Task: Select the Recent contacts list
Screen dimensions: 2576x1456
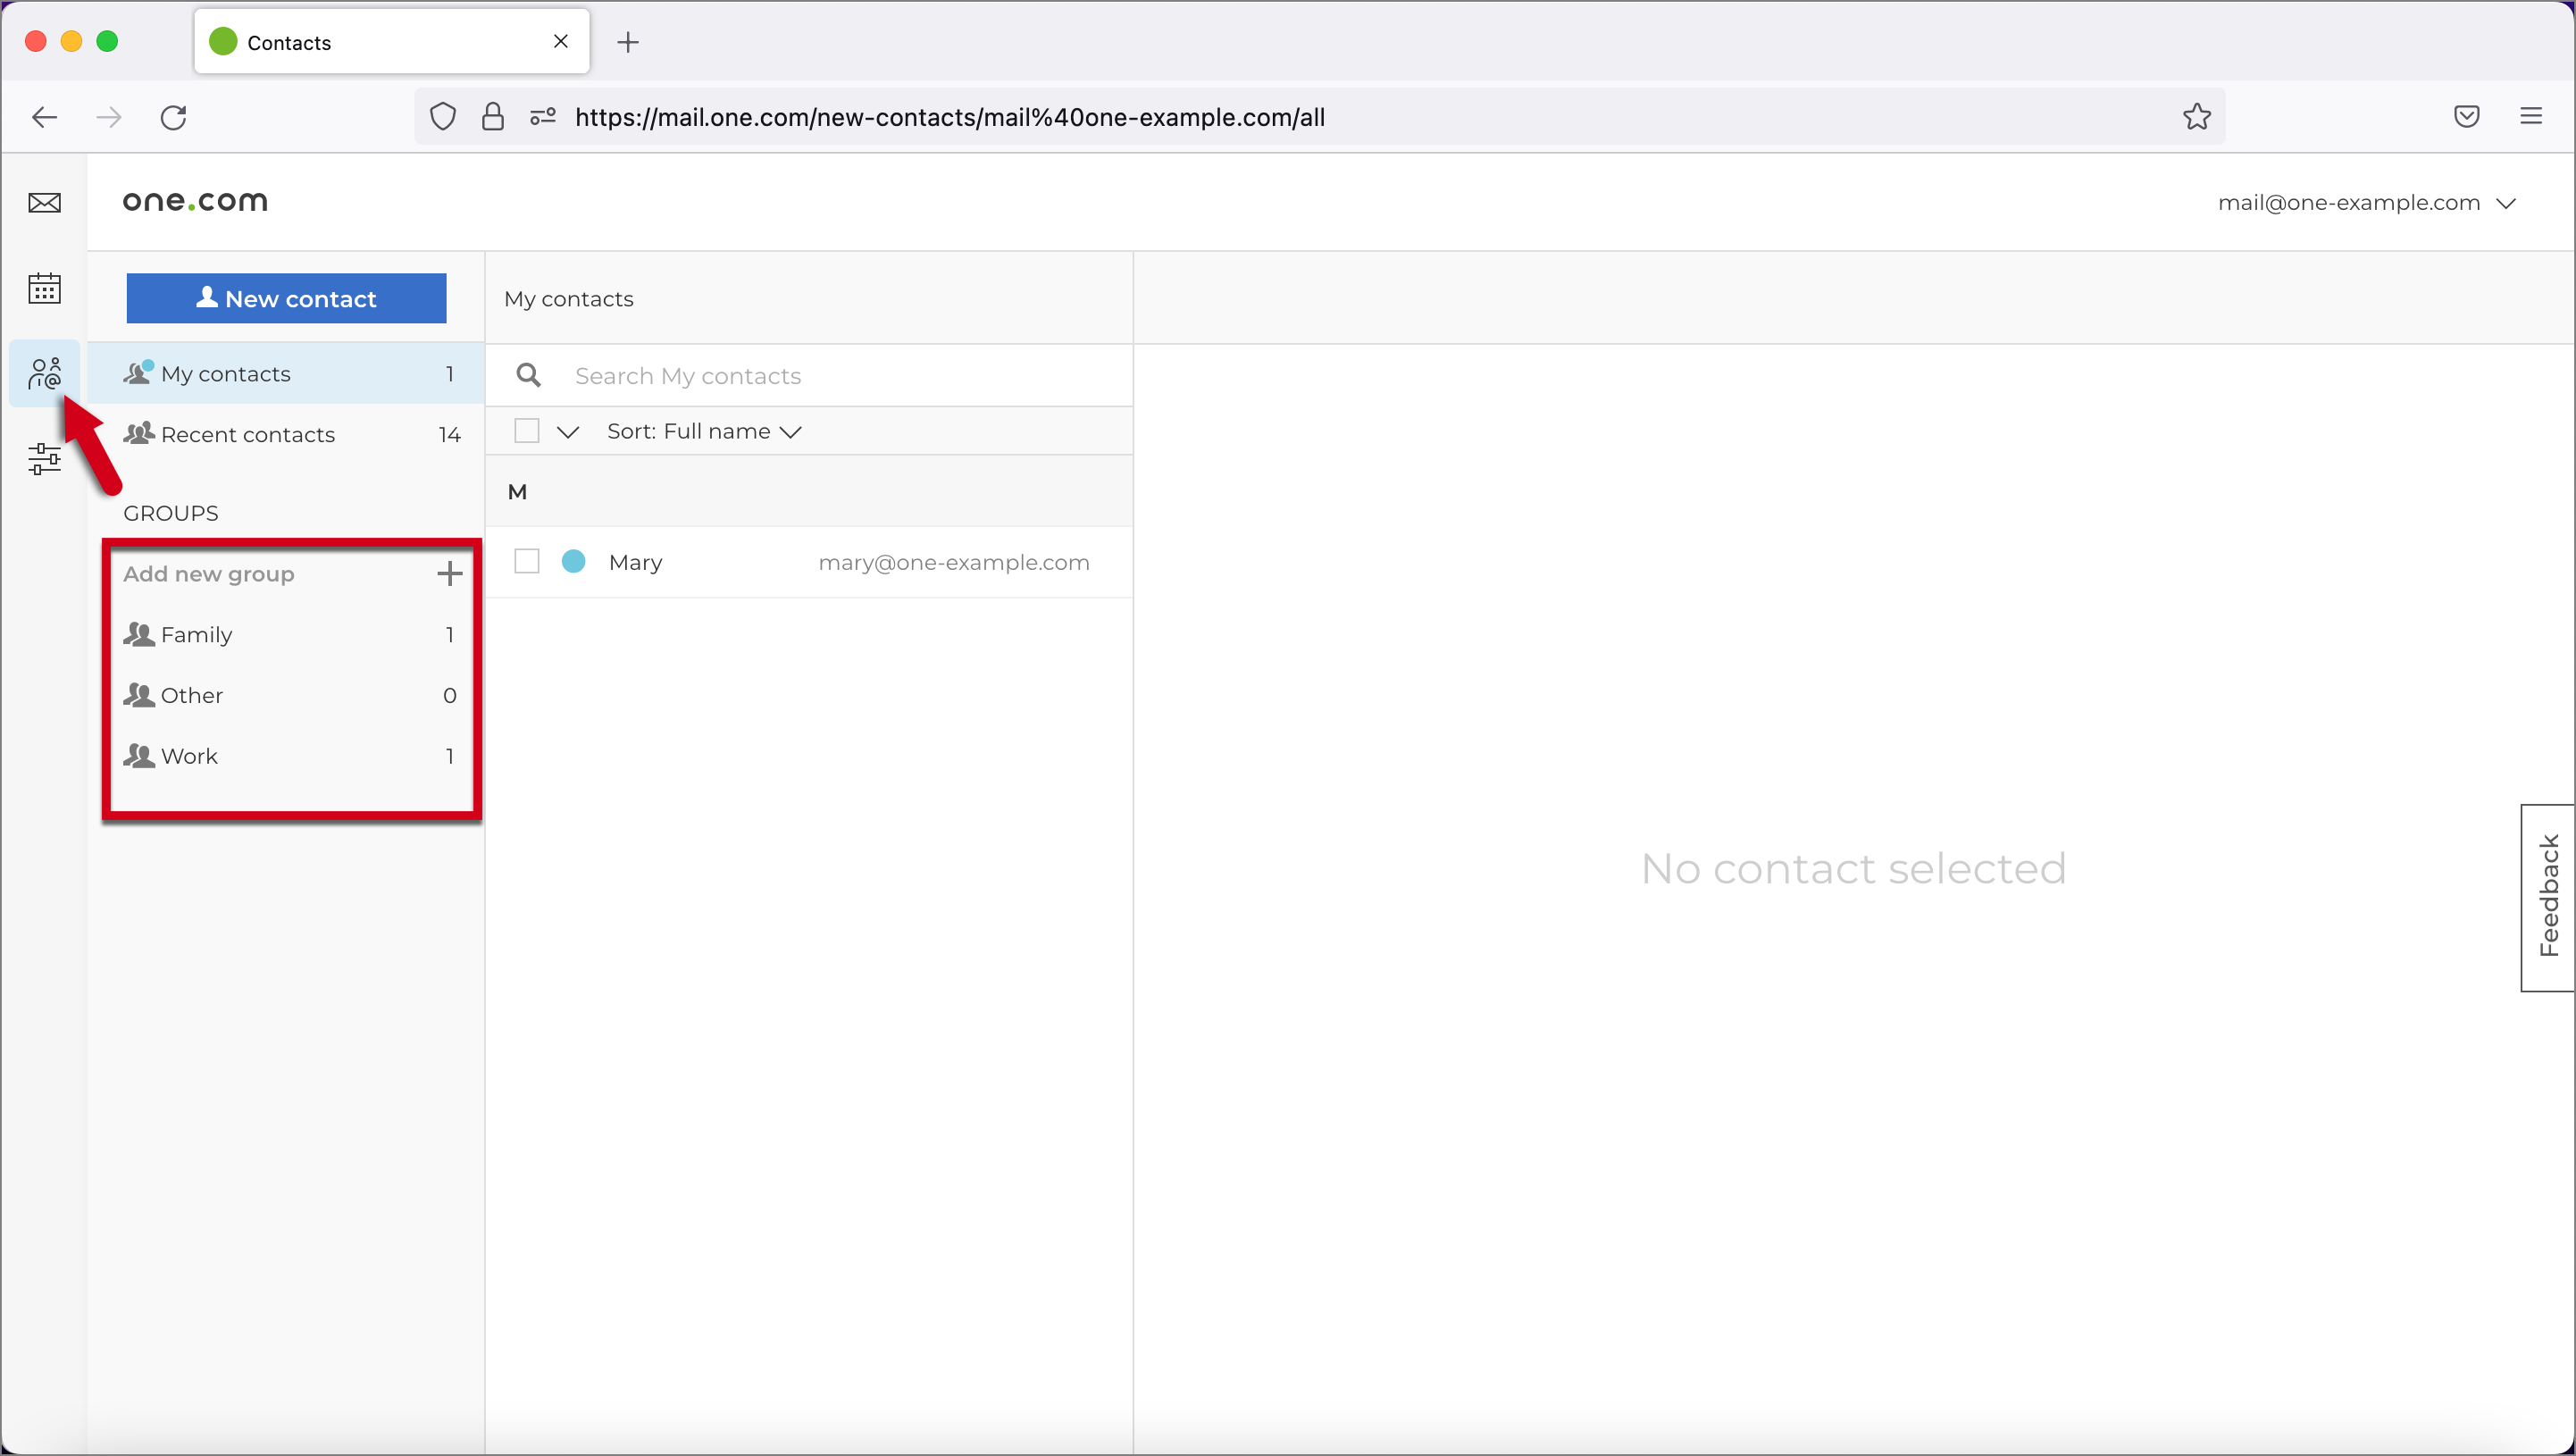Action: tap(248, 435)
